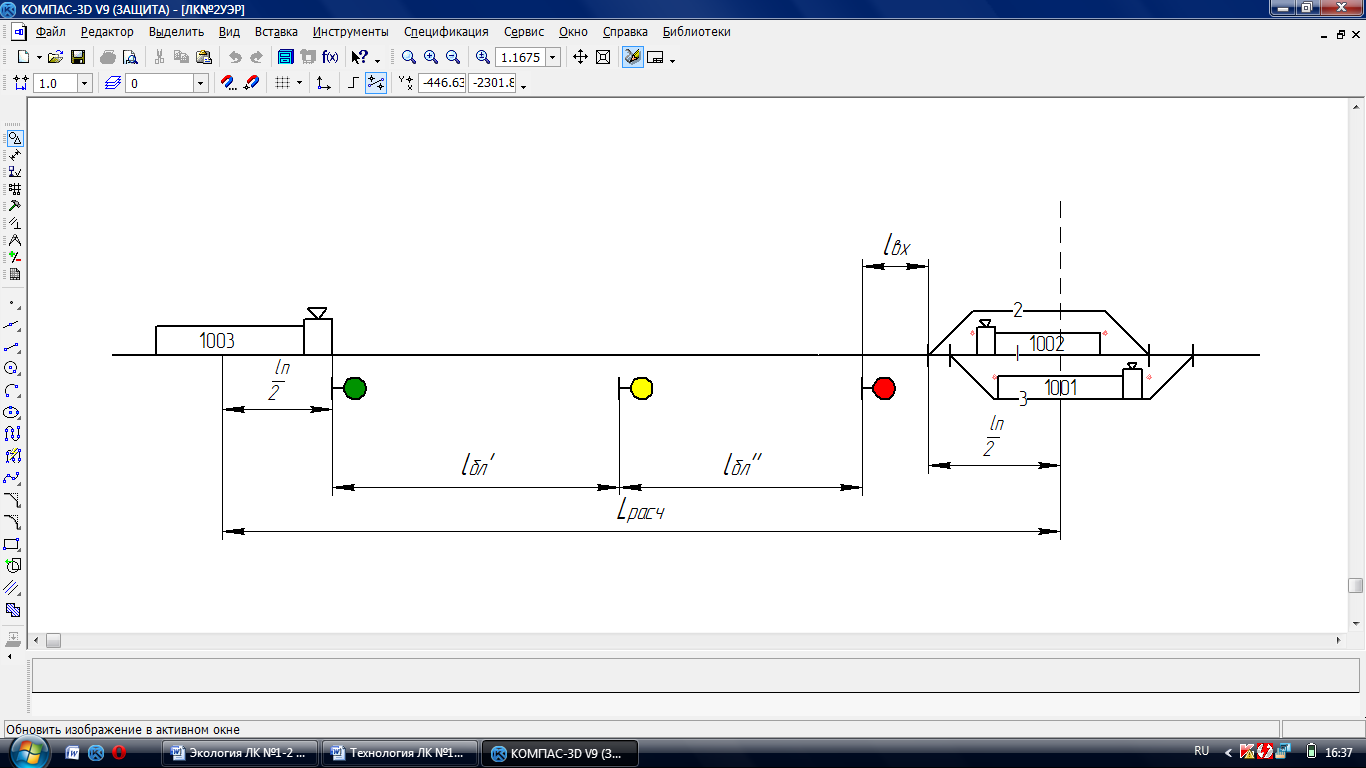Open the Сервис menu
1366x768 pixels.
[525, 32]
